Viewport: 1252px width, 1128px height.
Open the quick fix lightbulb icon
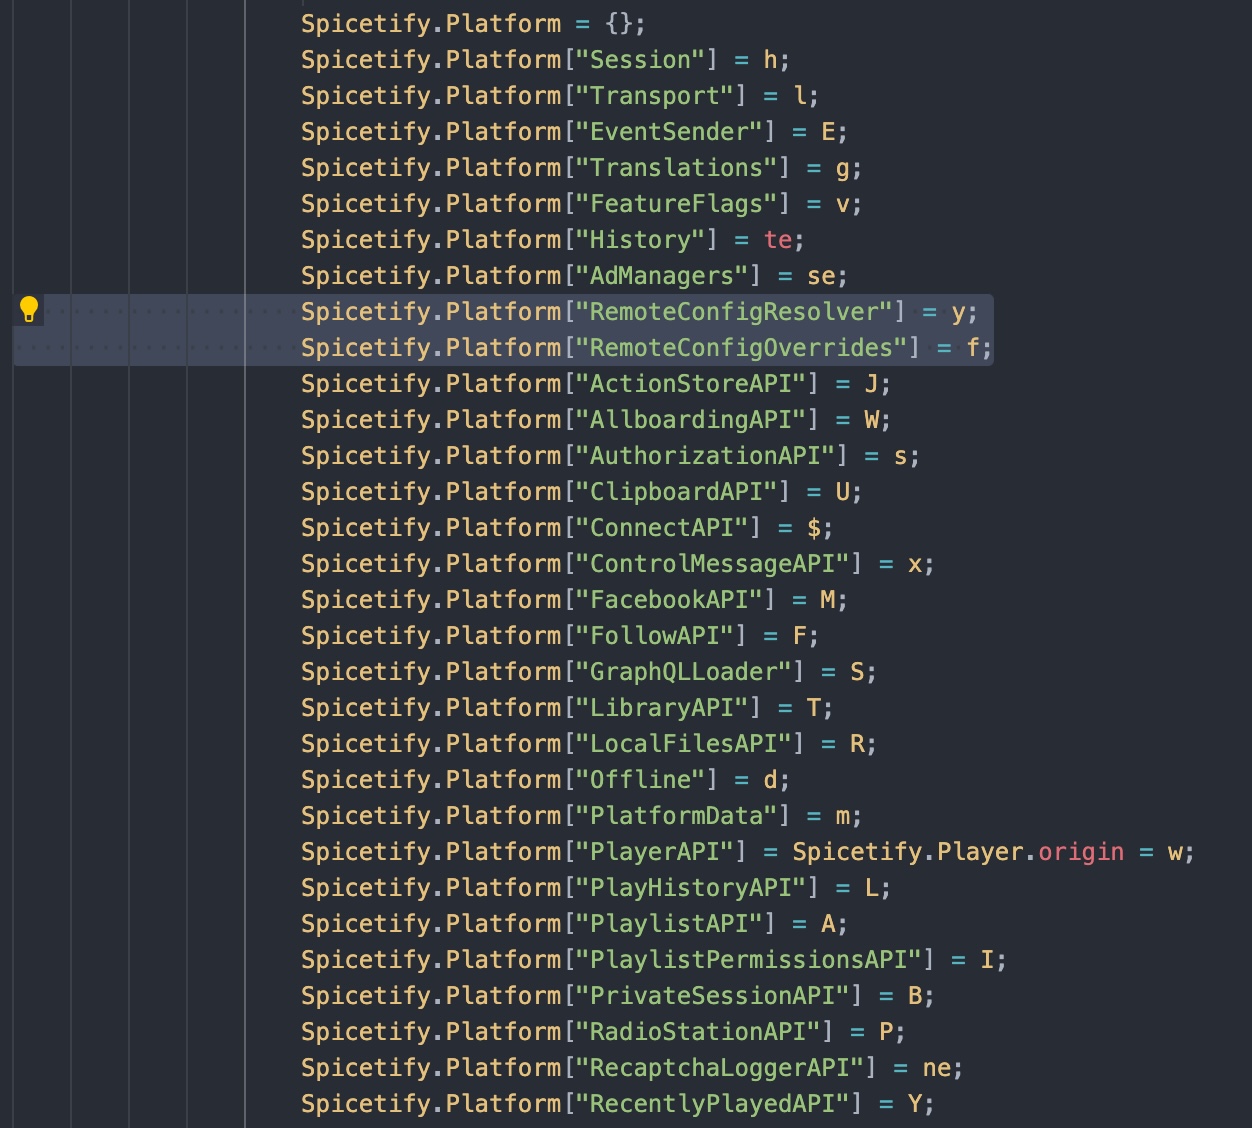(31, 310)
